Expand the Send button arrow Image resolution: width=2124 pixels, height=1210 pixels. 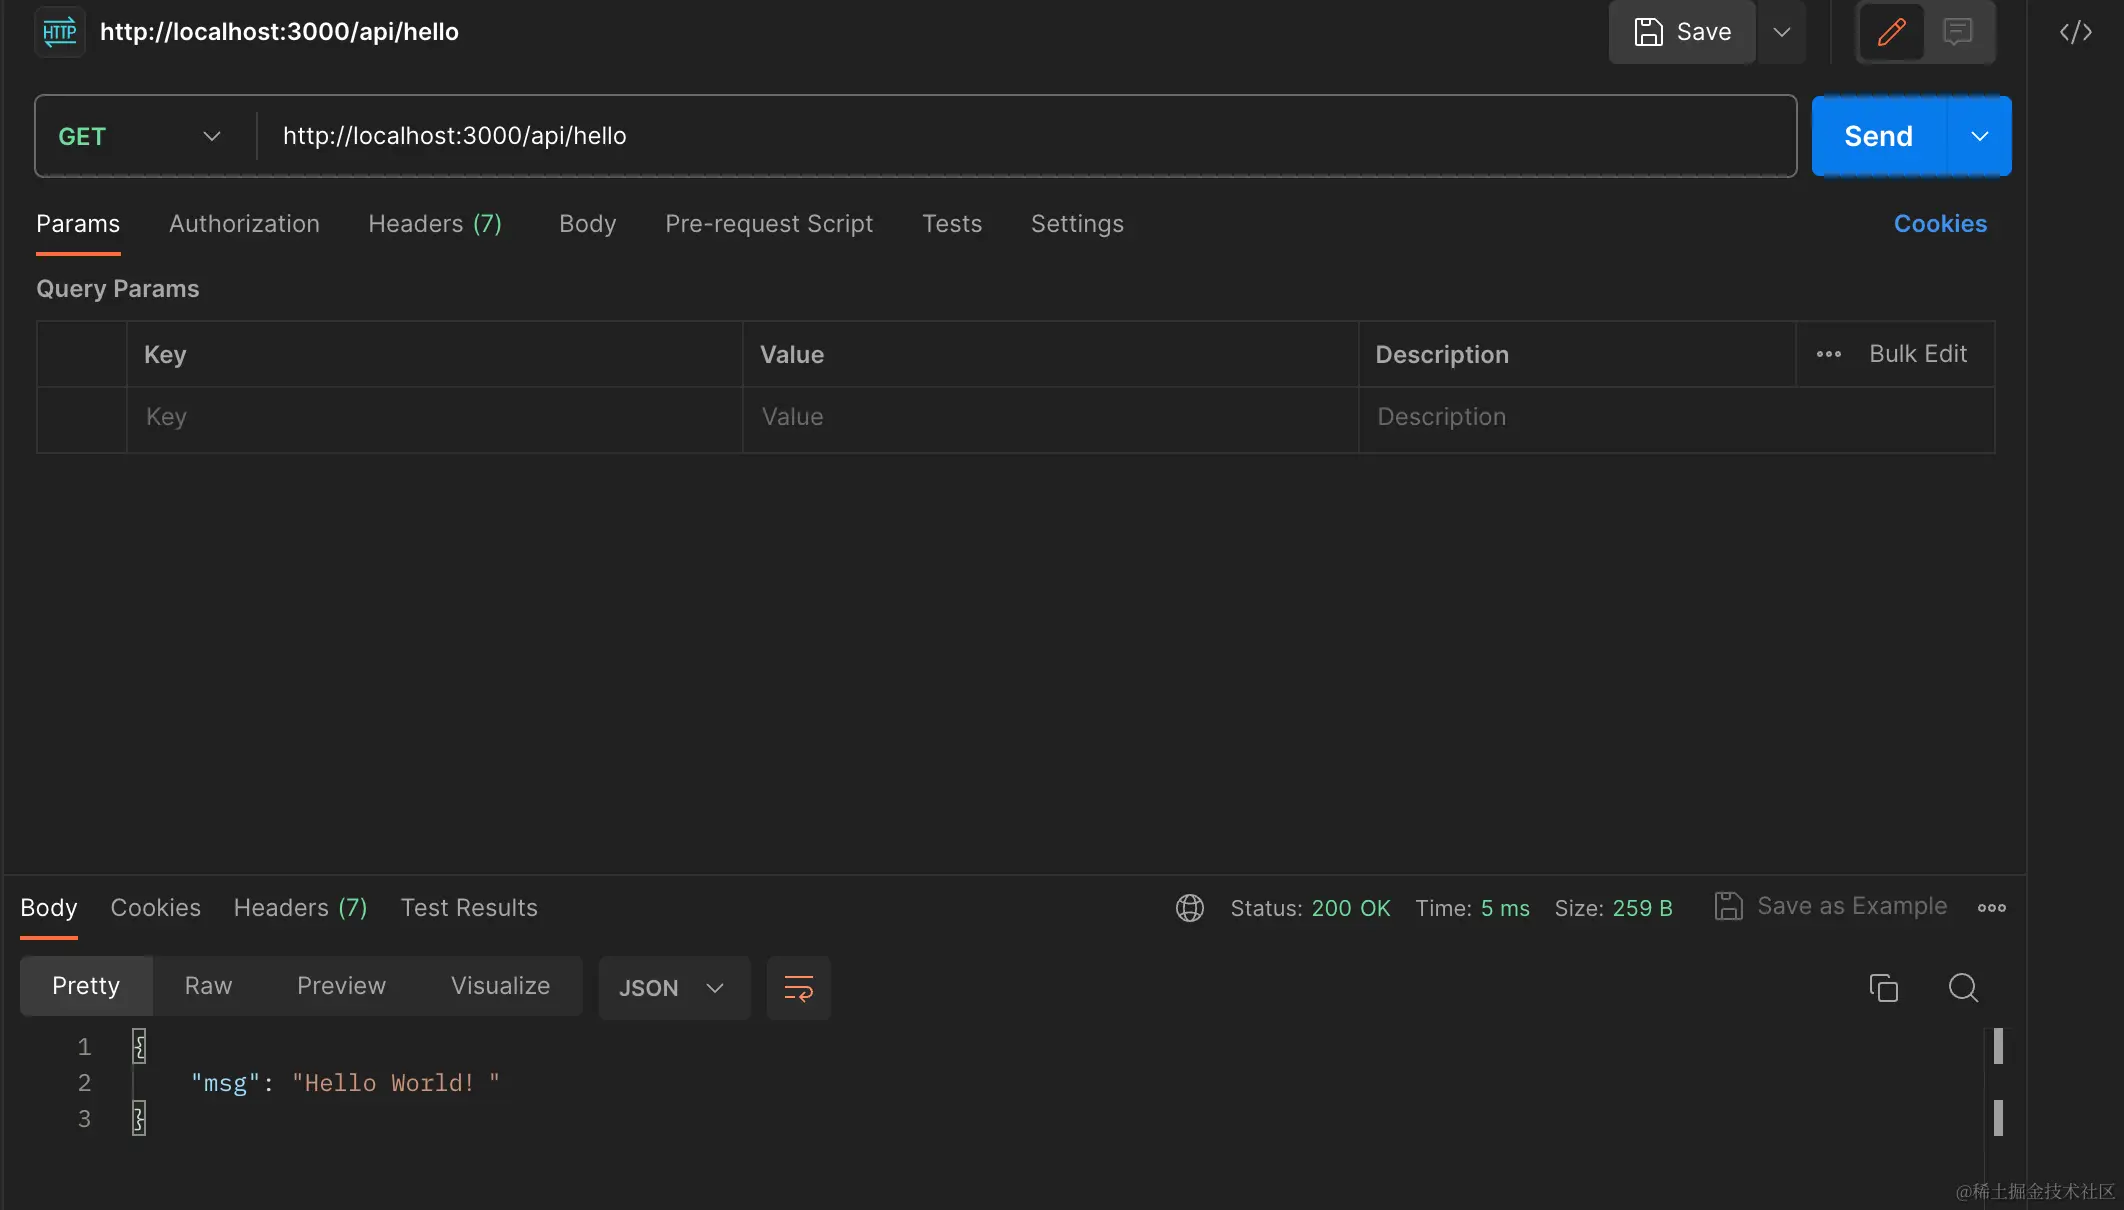(x=1979, y=136)
